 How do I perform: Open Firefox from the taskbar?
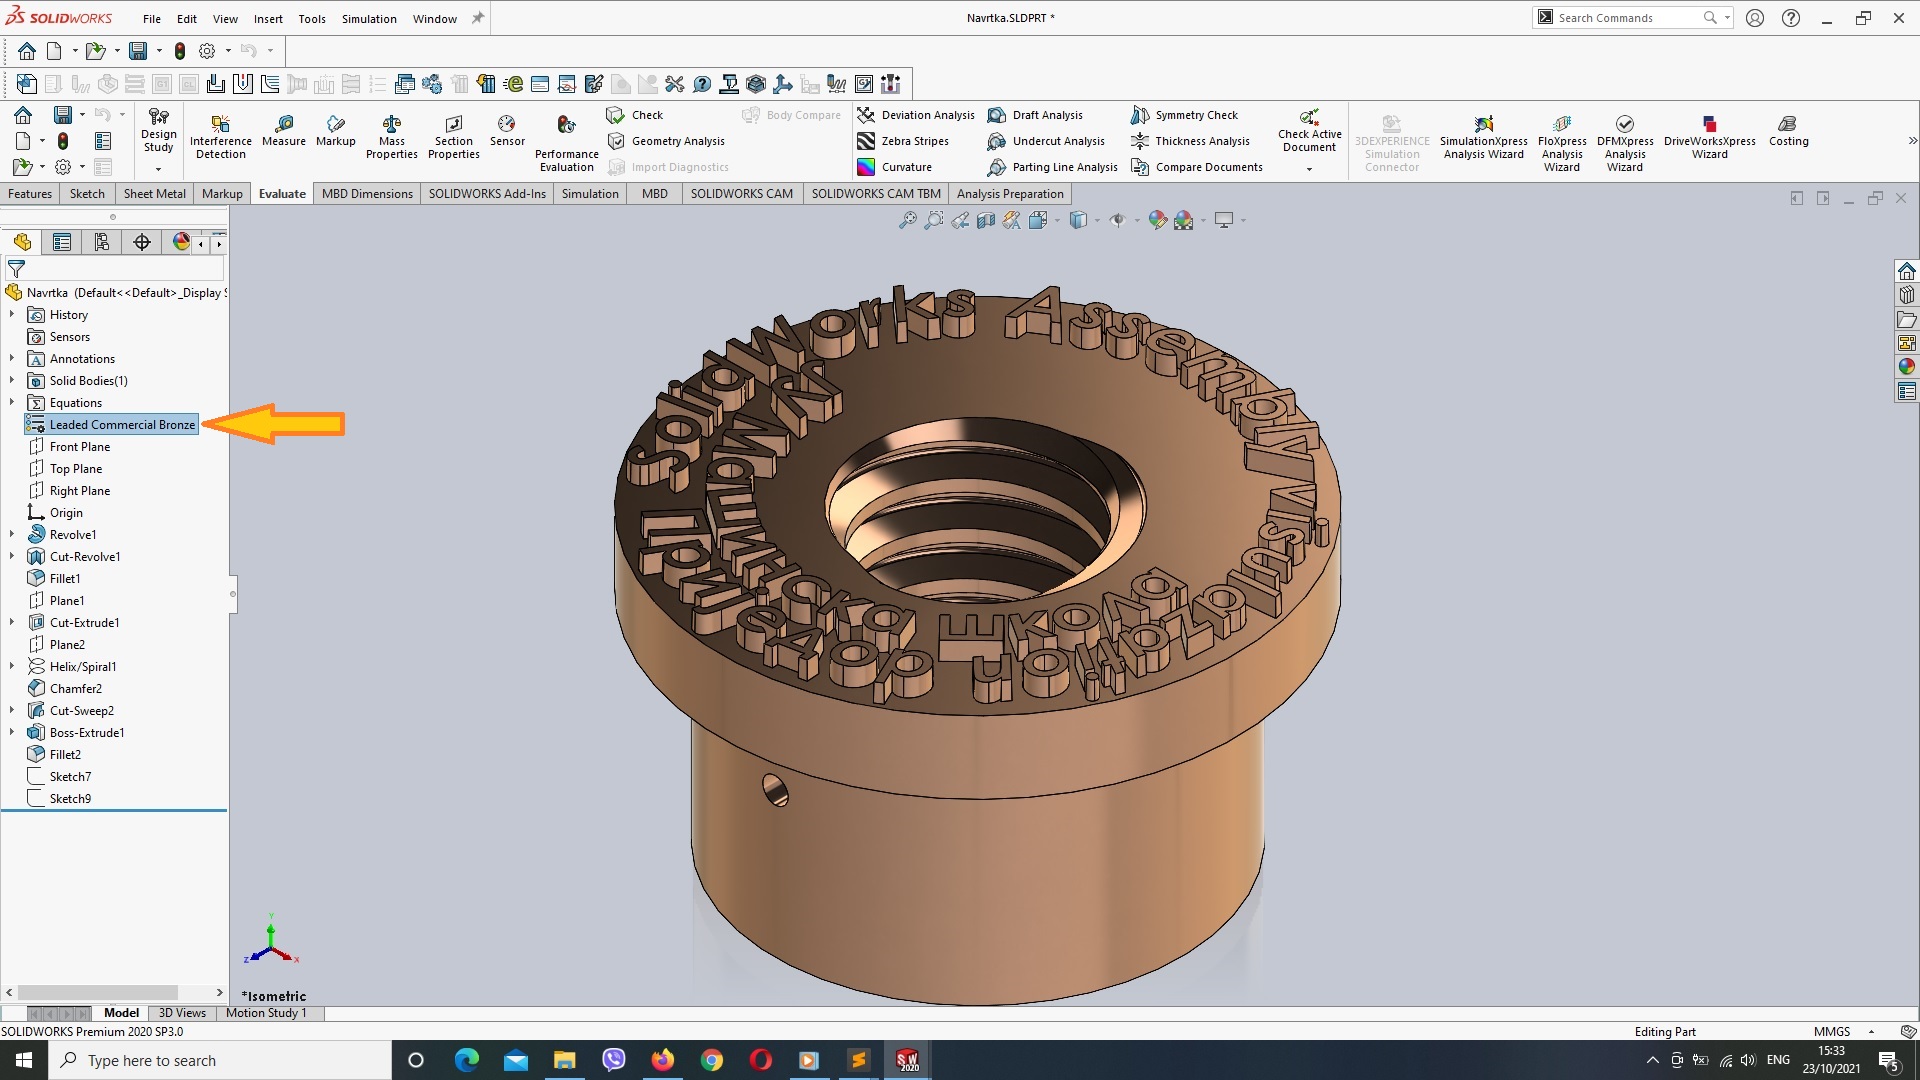click(x=662, y=1060)
